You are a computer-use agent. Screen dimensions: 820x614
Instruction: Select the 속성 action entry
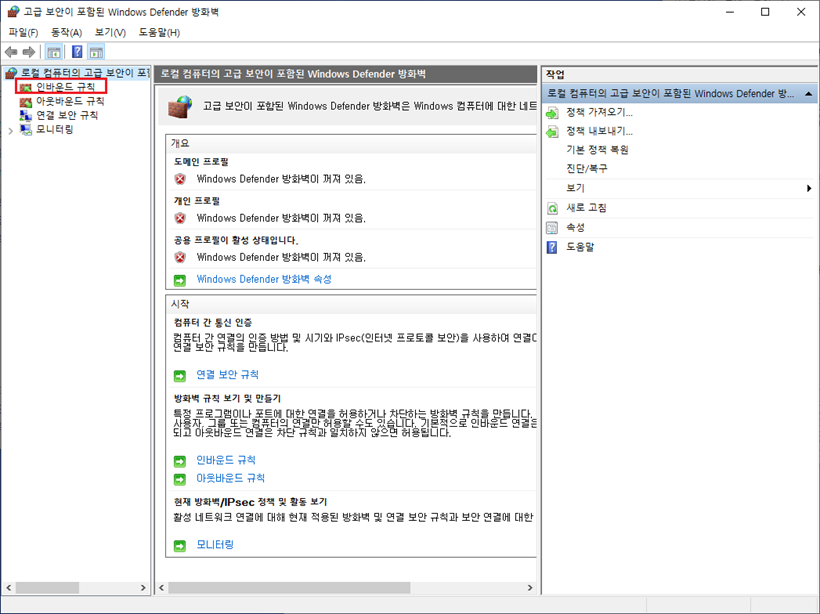click(x=575, y=228)
